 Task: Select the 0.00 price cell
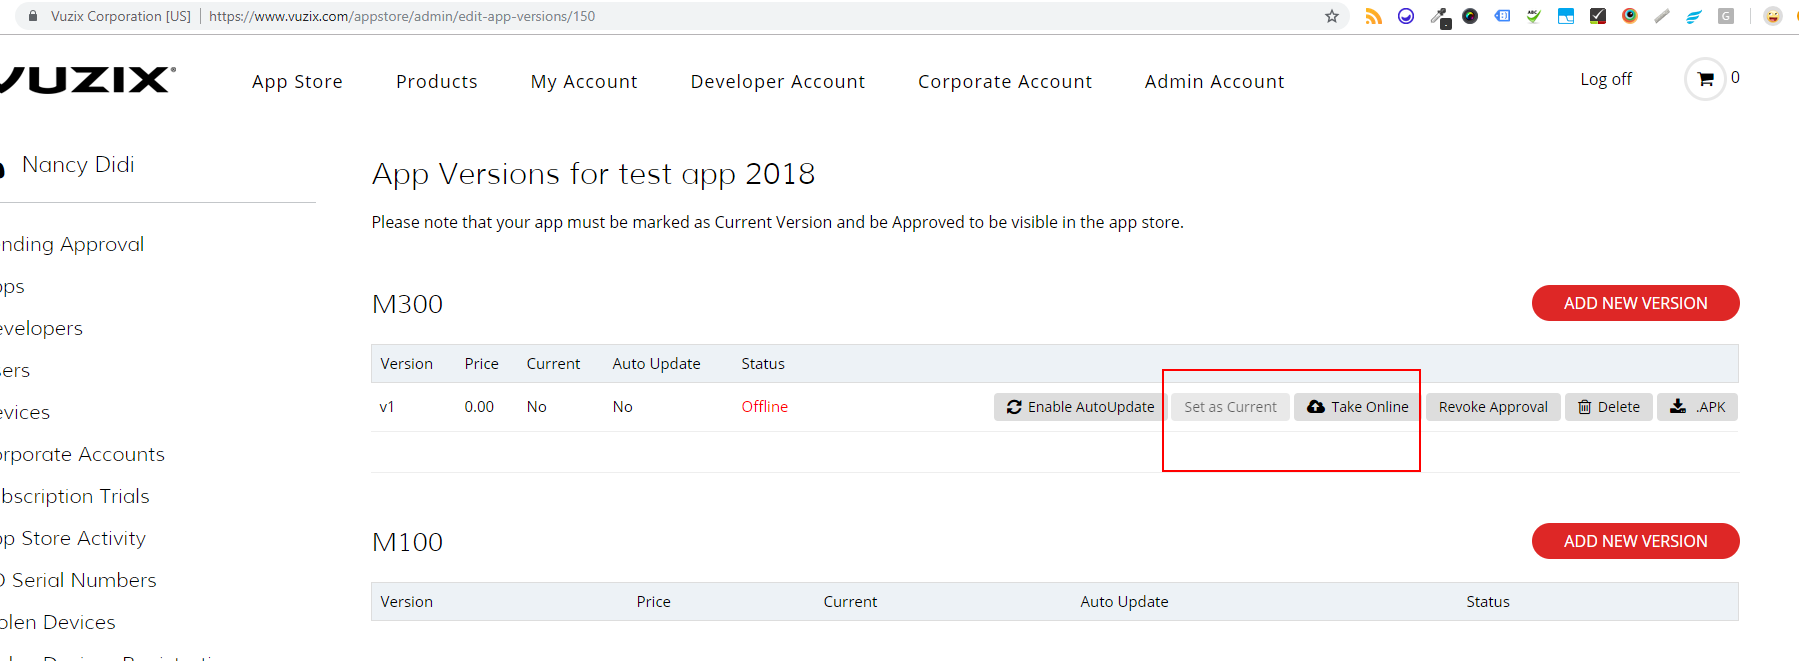pyautogui.click(x=479, y=407)
